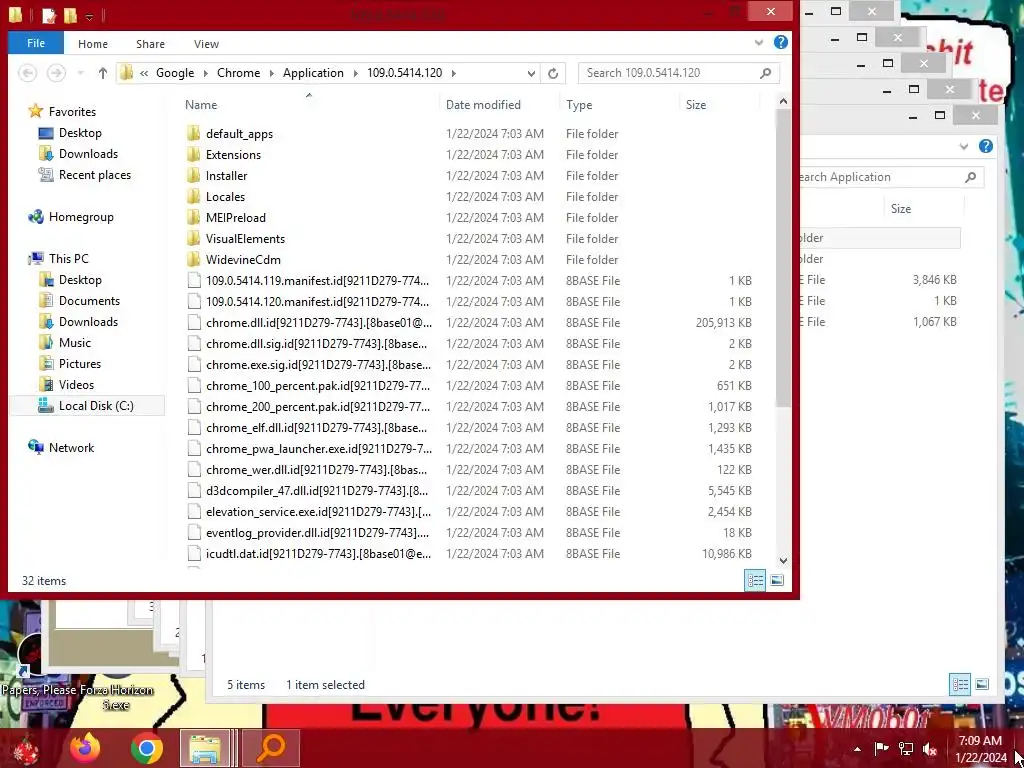Select the default_apps folder icon
This screenshot has width=1024, height=768.
tap(193, 133)
